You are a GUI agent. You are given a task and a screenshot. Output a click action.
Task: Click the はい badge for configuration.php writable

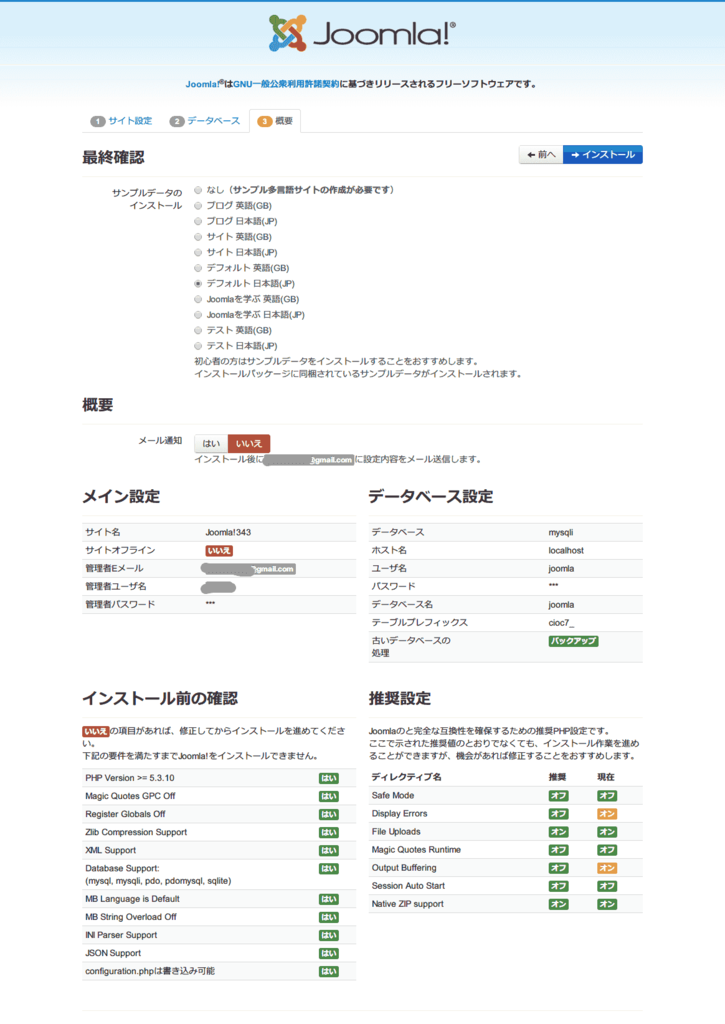(329, 972)
